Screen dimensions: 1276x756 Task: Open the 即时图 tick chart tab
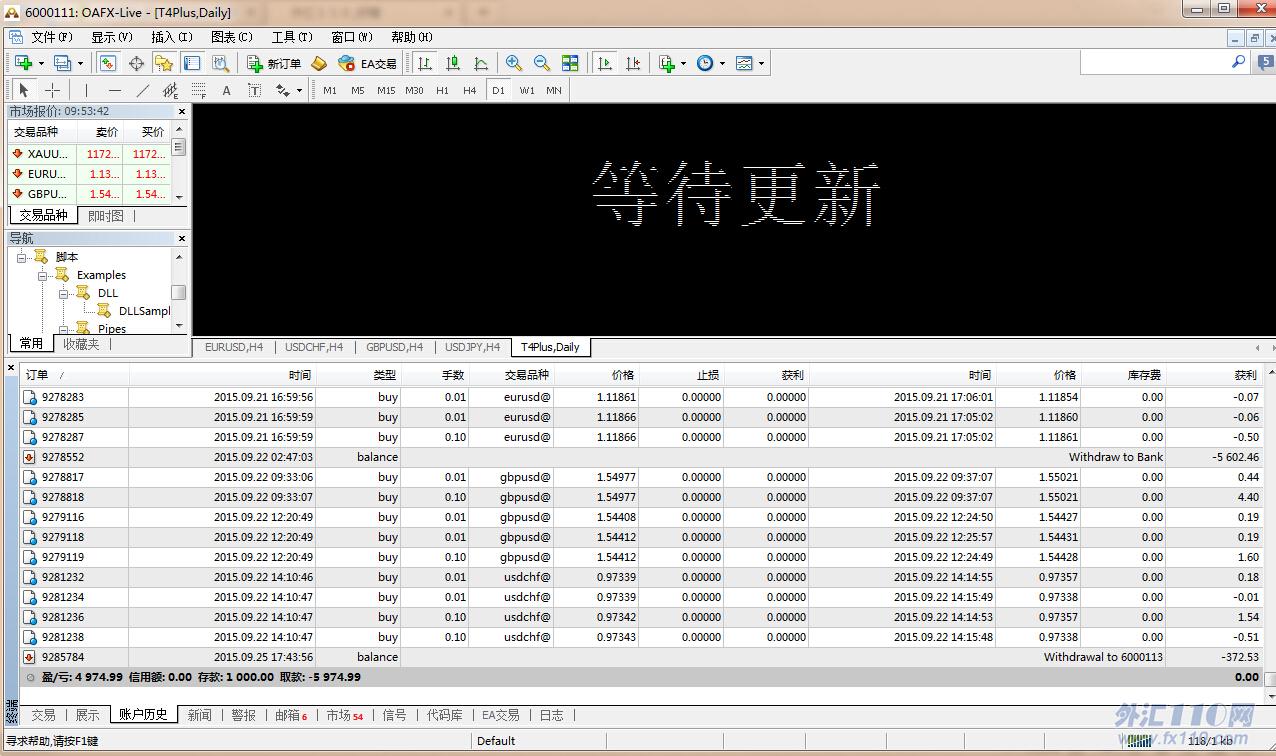point(106,215)
